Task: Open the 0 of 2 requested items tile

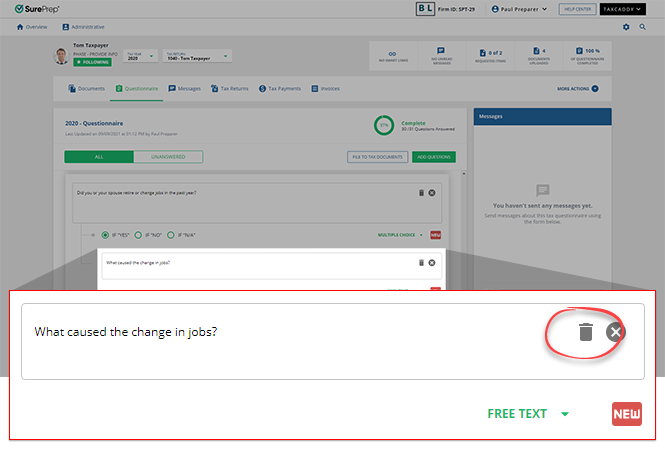Action: 490,56
